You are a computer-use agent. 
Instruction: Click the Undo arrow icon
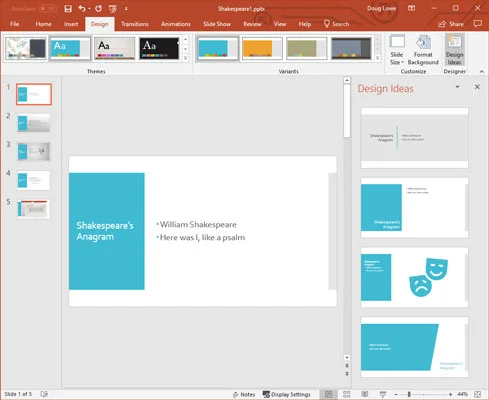coord(82,9)
